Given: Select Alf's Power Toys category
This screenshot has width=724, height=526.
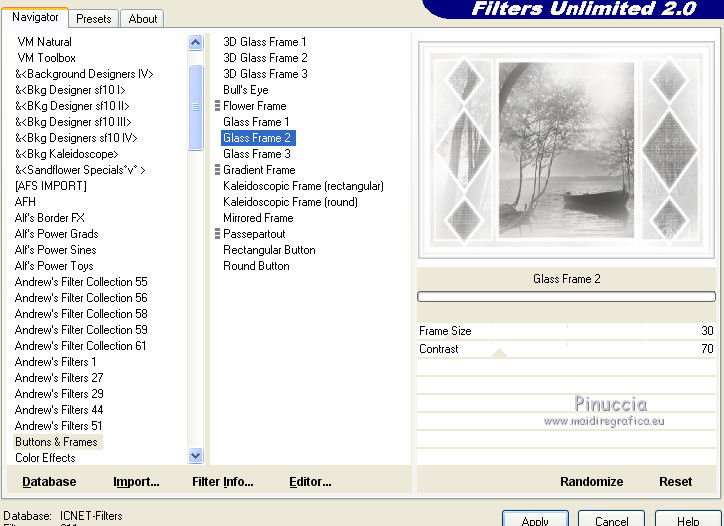Looking at the screenshot, I should [54, 266].
